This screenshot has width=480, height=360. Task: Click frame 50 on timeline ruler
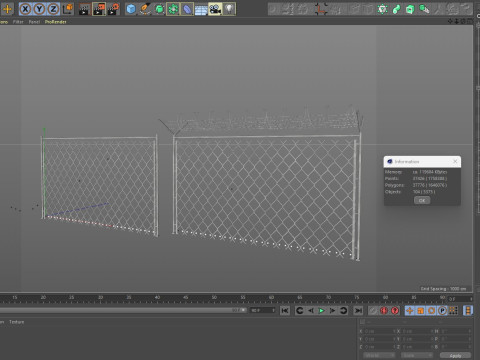[214, 298]
